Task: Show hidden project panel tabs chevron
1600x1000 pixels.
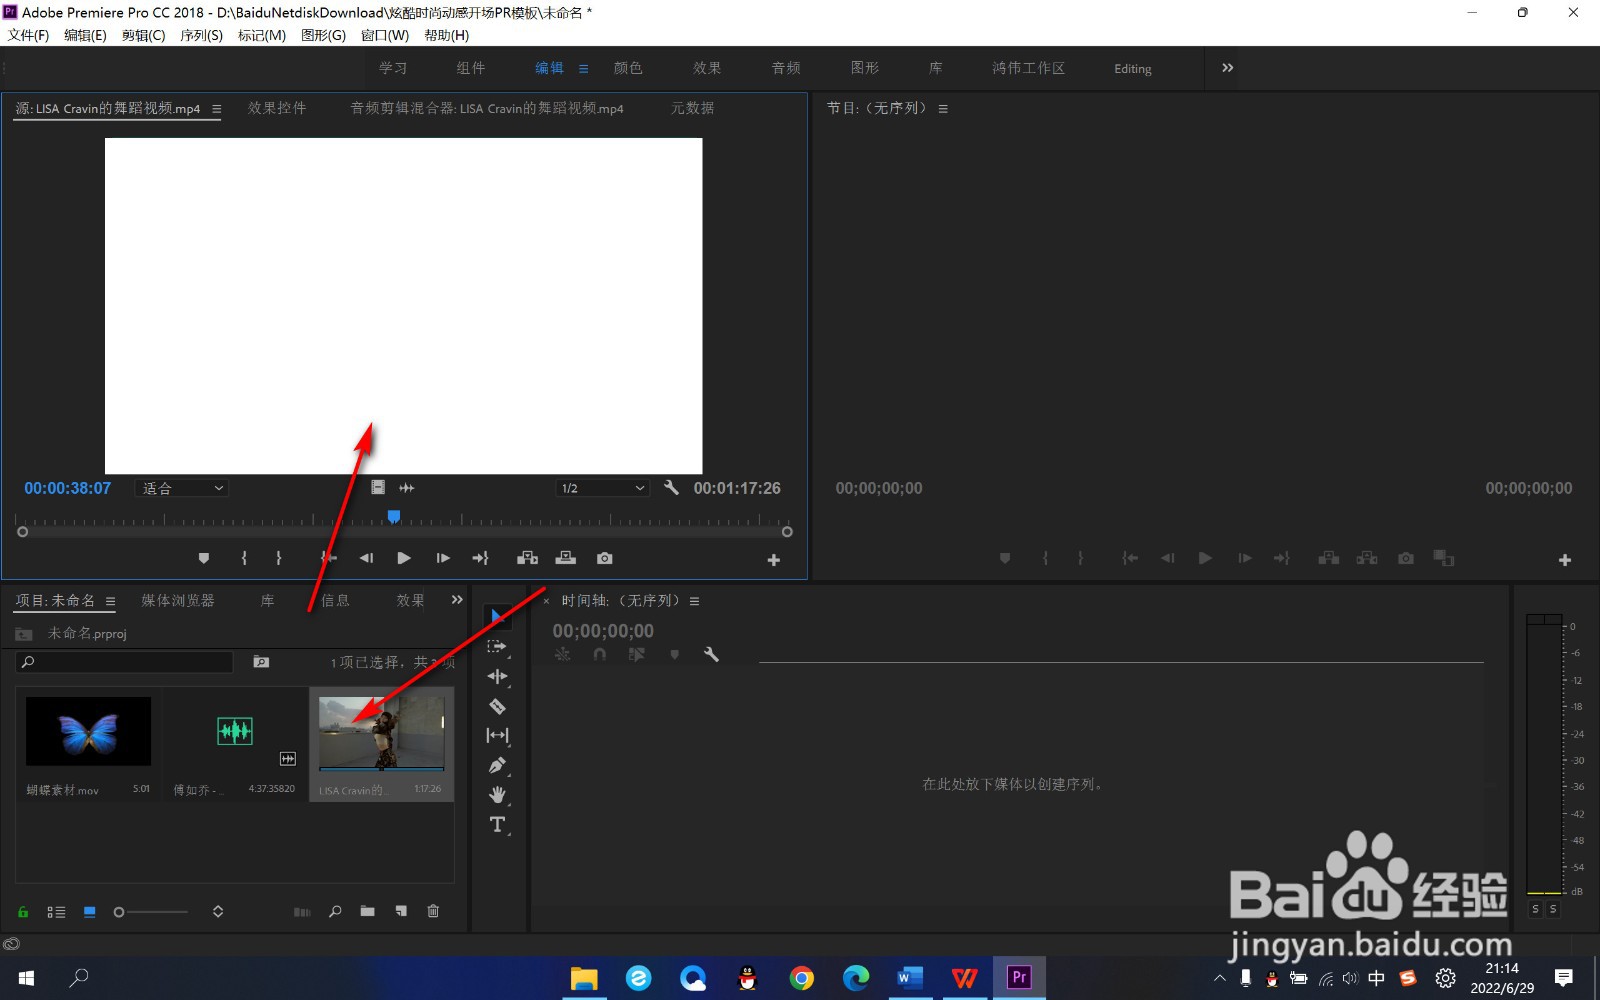Action: click(x=457, y=600)
